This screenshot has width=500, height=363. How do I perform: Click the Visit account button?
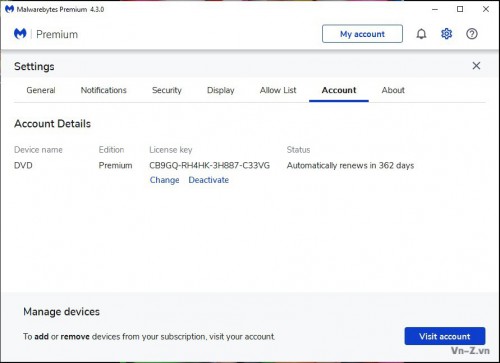[x=445, y=336]
